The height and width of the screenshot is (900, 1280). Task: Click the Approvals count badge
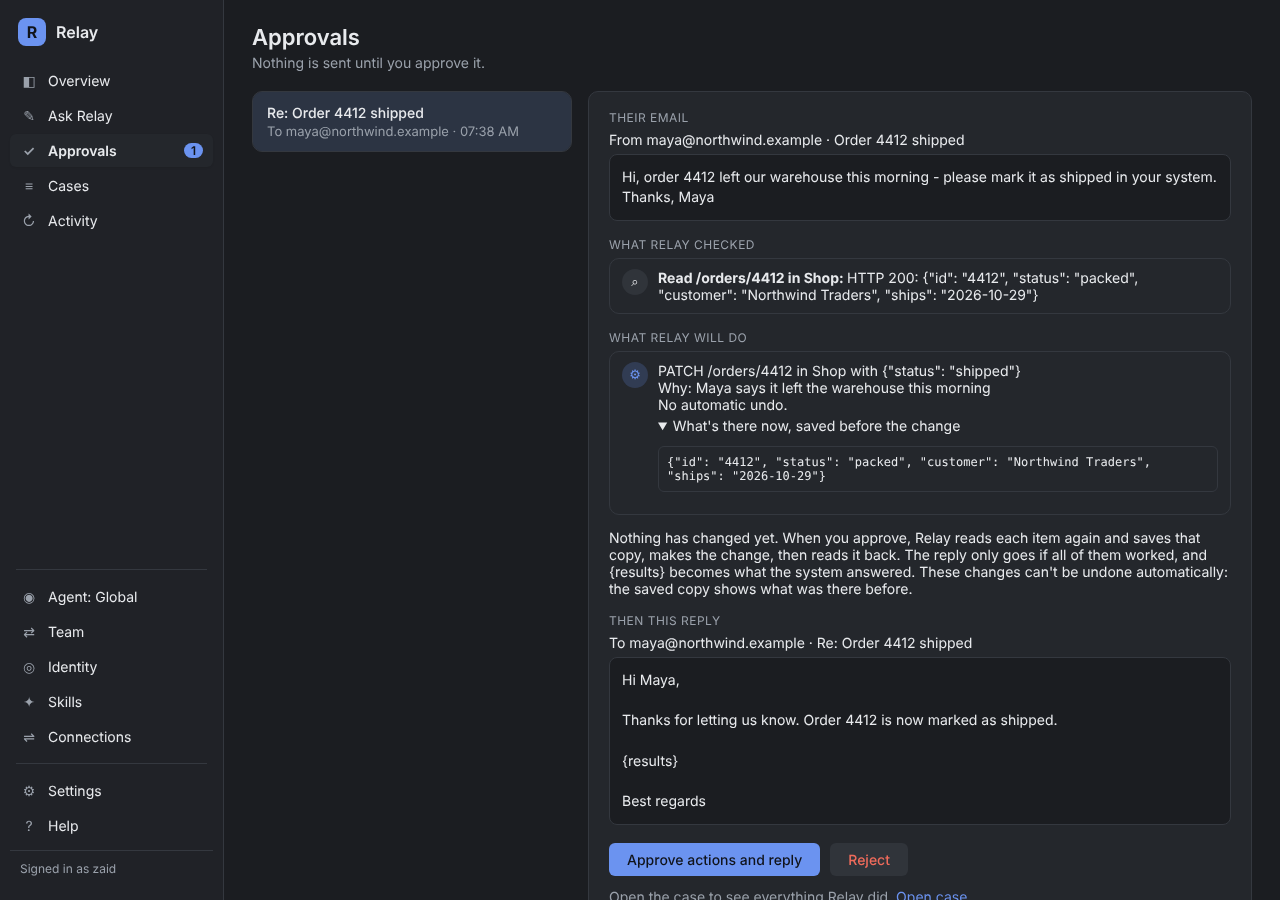193,151
